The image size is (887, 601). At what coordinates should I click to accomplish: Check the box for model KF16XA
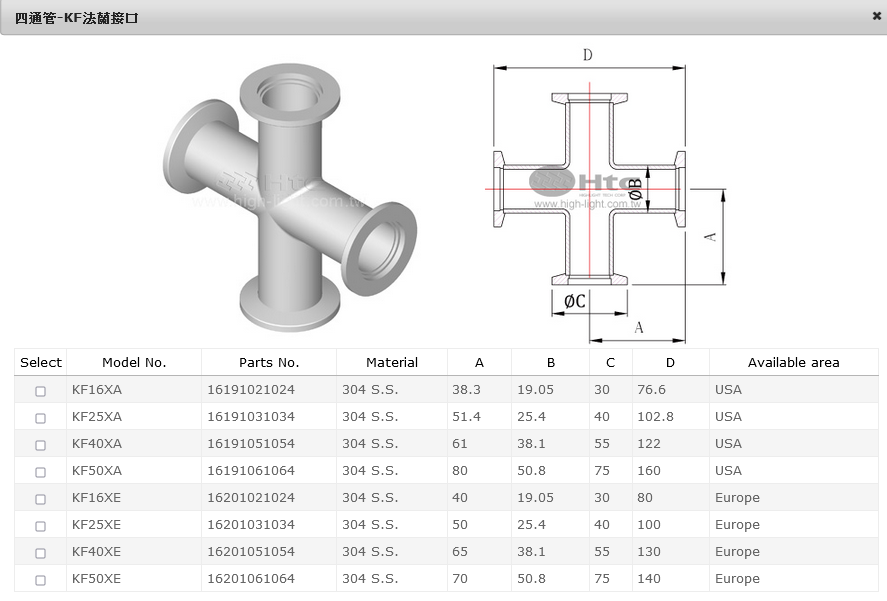click(x=41, y=391)
